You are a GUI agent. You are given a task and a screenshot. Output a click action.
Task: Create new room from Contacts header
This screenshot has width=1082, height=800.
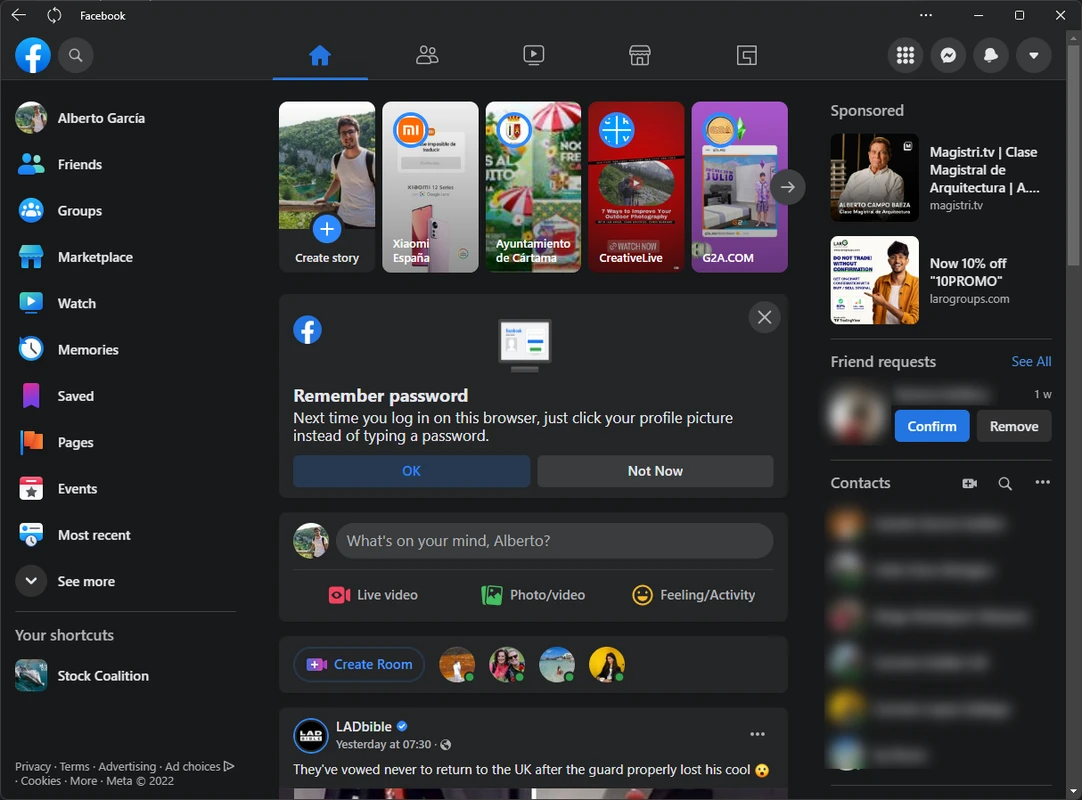point(970,483)
